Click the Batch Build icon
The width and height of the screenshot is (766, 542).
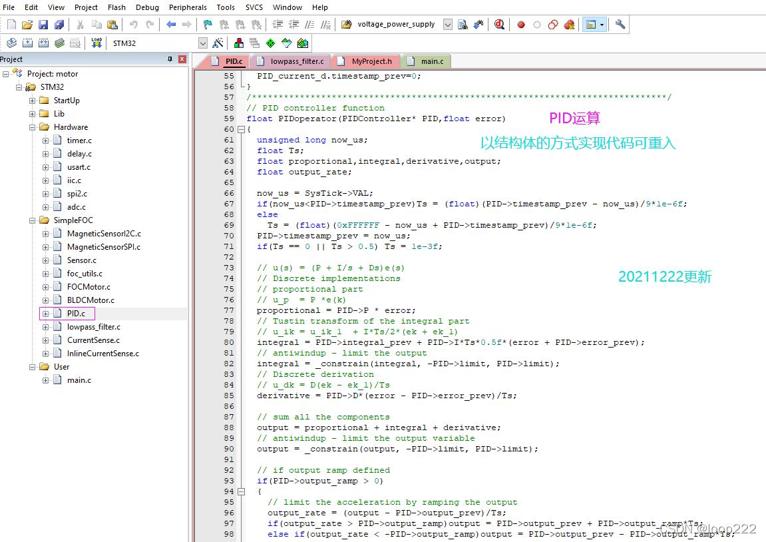60,43
